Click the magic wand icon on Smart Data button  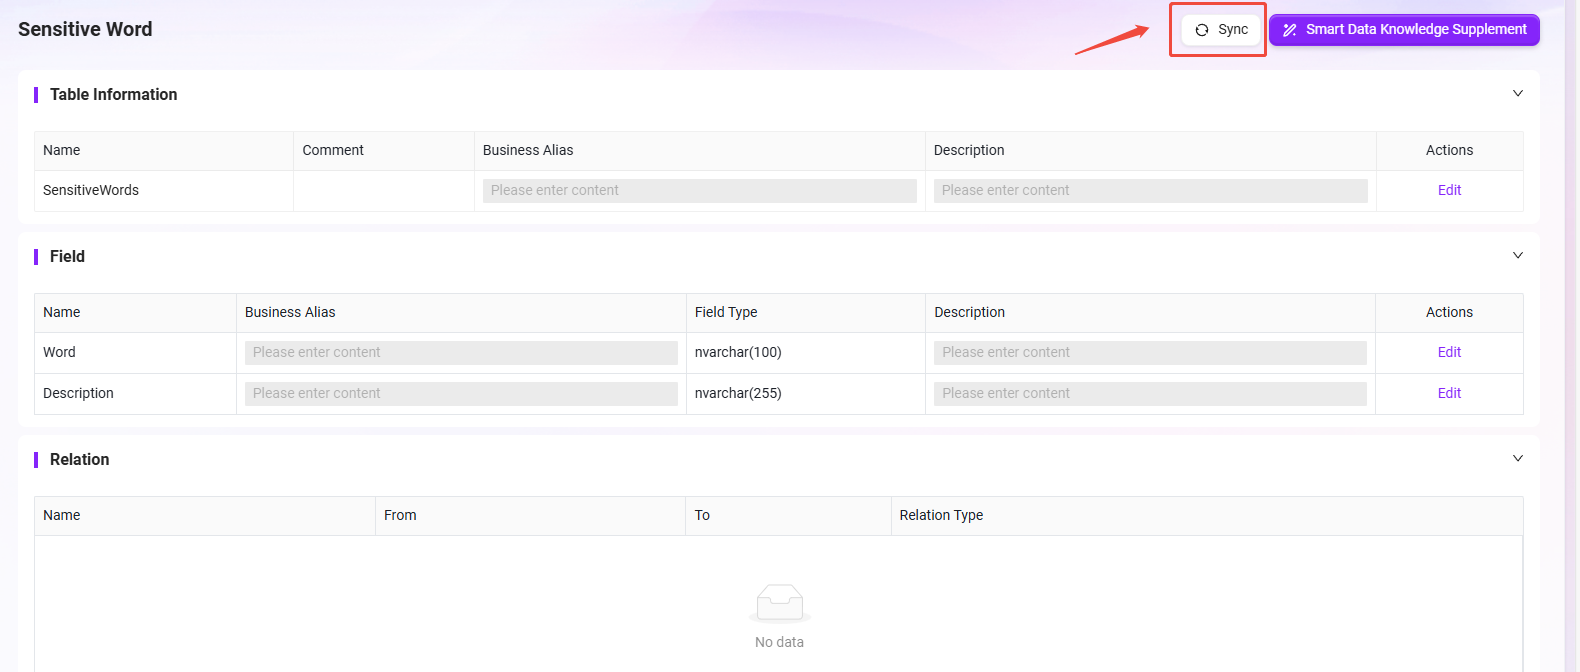pos(1290,30)
